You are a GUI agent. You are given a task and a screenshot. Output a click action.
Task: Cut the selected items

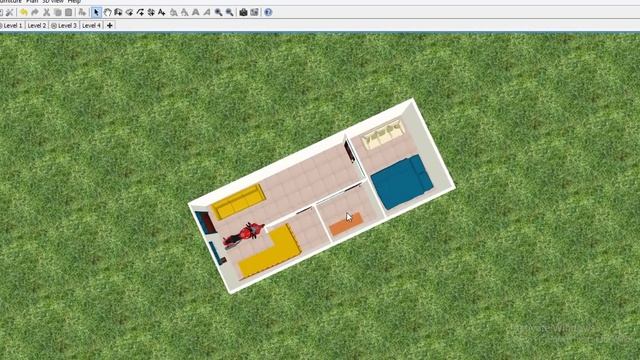47,12
